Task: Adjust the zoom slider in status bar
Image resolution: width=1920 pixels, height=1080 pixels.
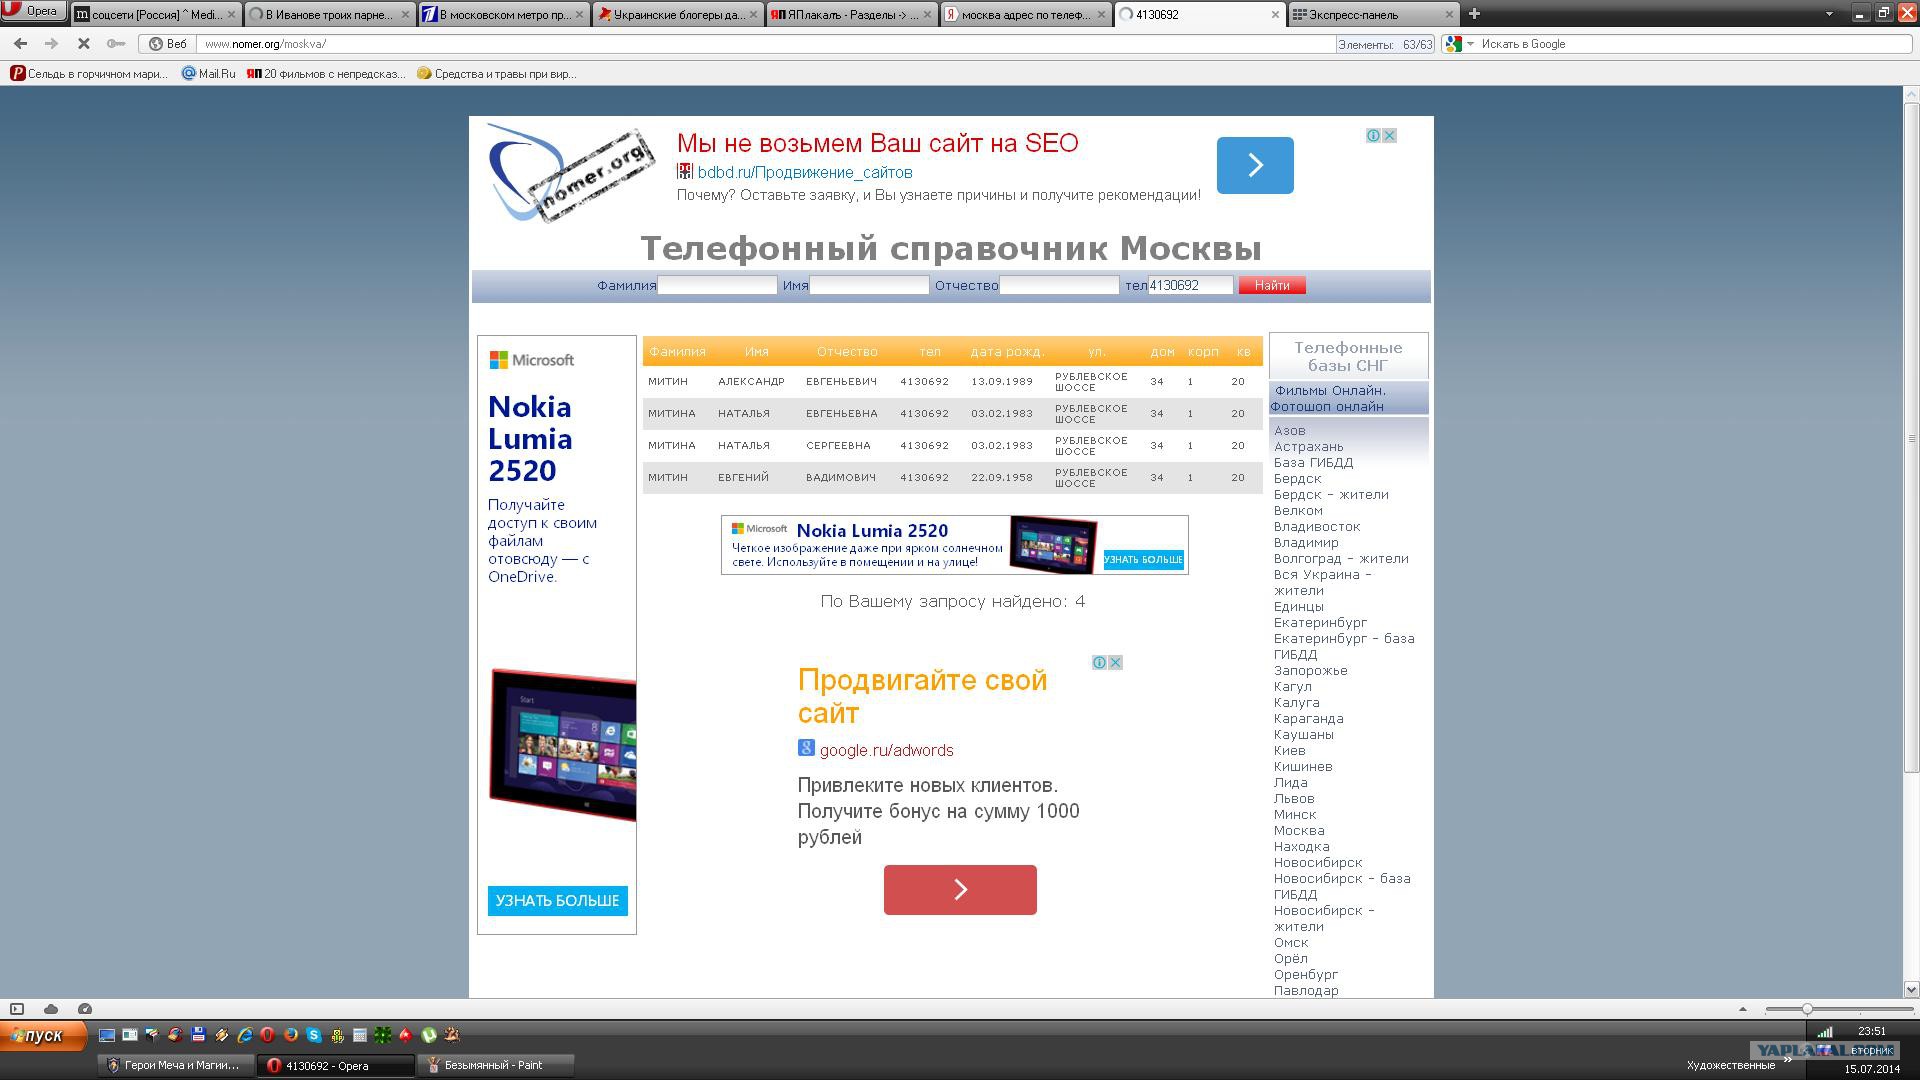Action: point(1807,1009)
